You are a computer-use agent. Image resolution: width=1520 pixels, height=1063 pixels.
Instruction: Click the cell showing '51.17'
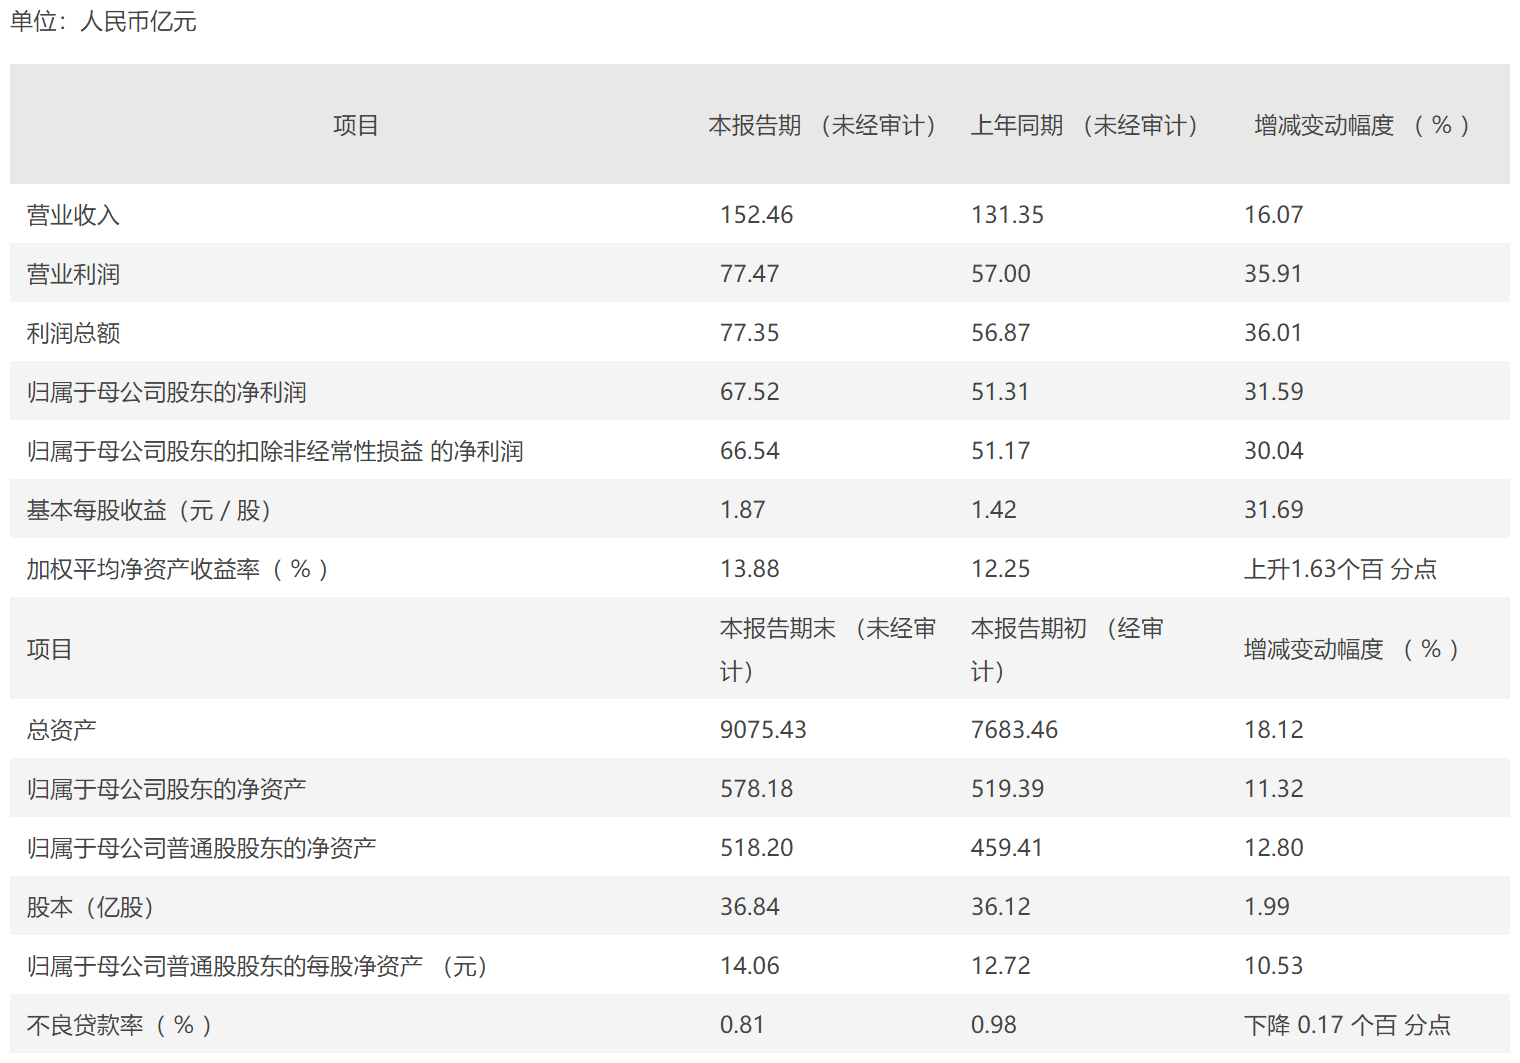[x=1000, y=451]
